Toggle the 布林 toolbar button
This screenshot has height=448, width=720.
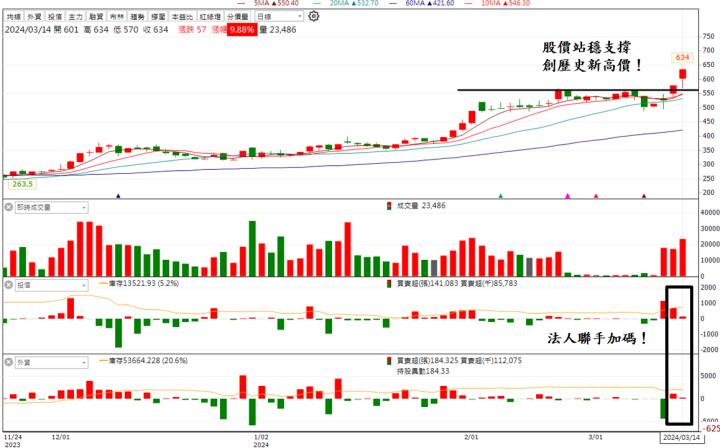point(117,17)
